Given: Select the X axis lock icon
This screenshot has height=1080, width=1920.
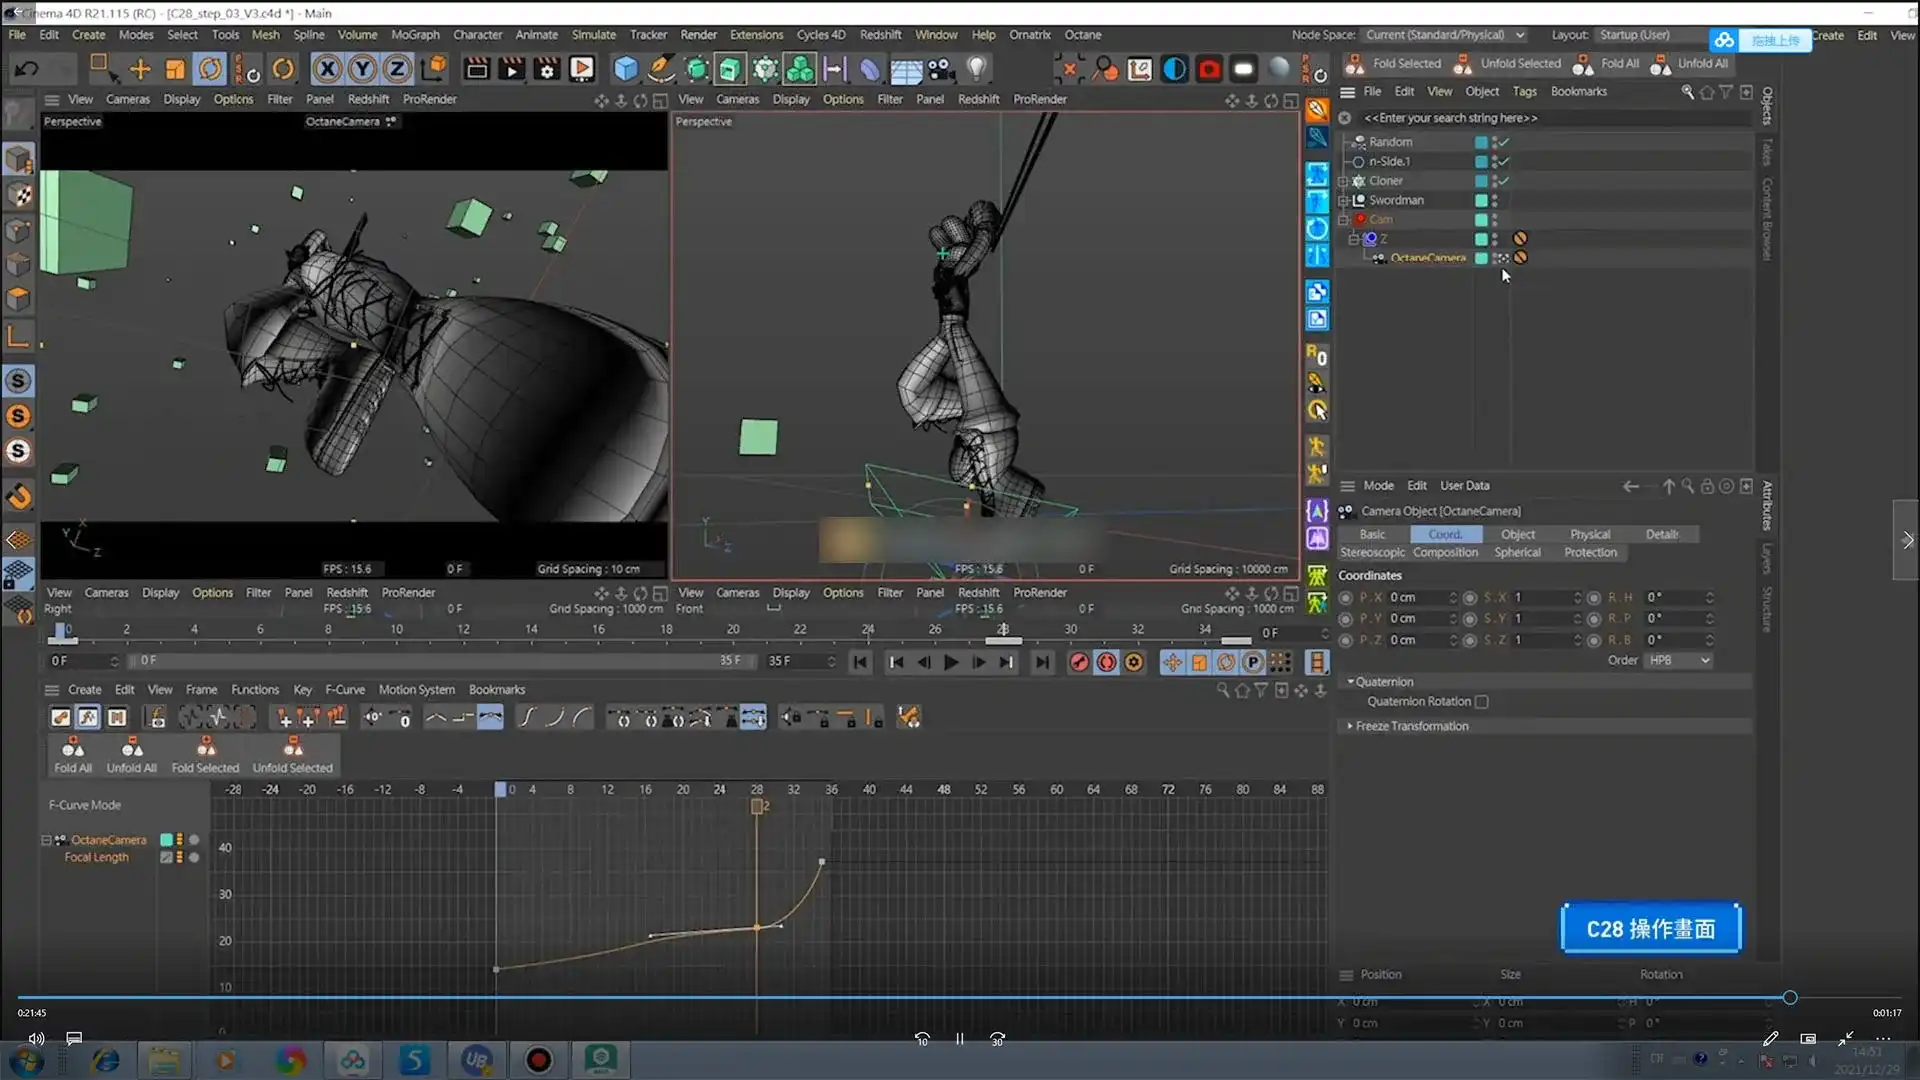Looking at the screenshot, I should tap(328, 68).
